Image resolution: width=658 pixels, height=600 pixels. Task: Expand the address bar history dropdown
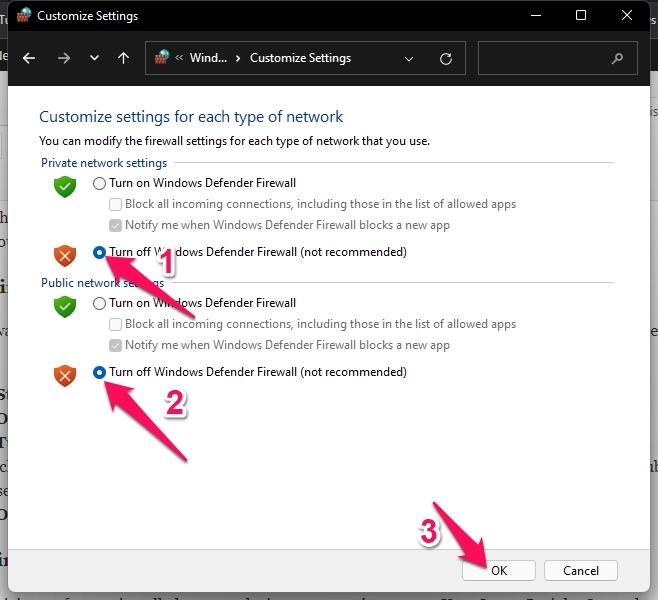tap(409, 59)
